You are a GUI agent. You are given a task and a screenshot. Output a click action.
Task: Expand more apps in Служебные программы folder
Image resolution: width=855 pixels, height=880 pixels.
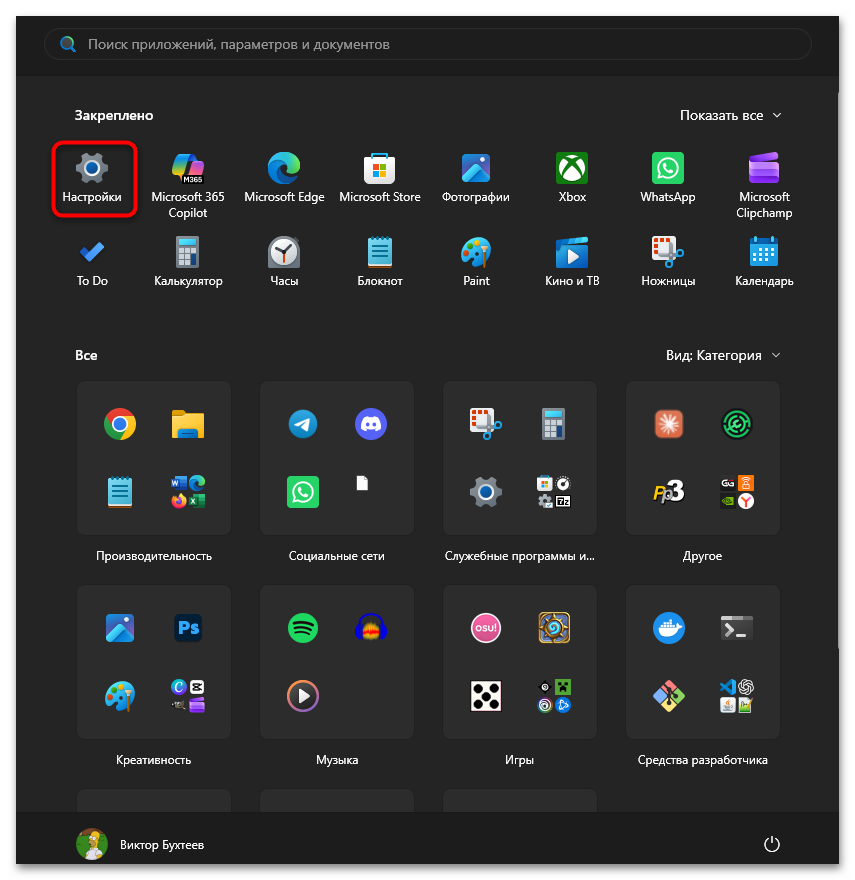[x=554, y=492]
